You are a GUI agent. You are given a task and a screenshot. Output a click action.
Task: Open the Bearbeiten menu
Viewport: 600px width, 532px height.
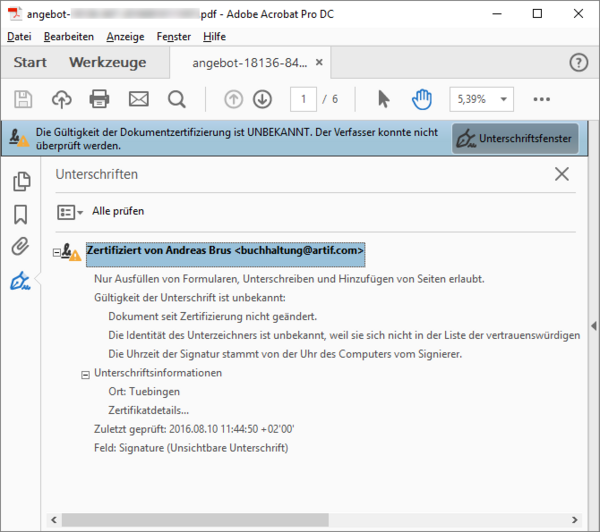pos(69,37)
